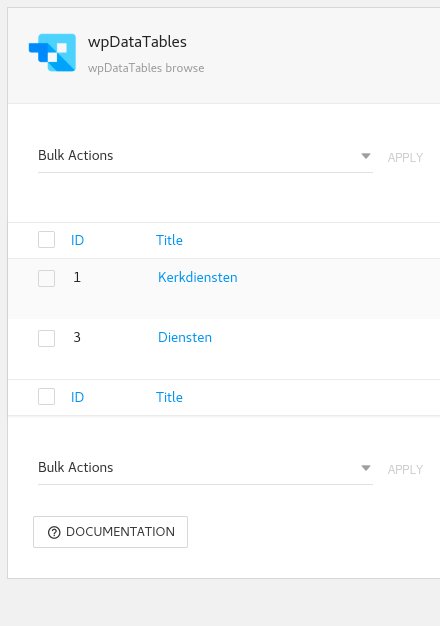This screenshot has height=626, width=440.
Task: Click the footer Title column label
Action: point(169,397)
